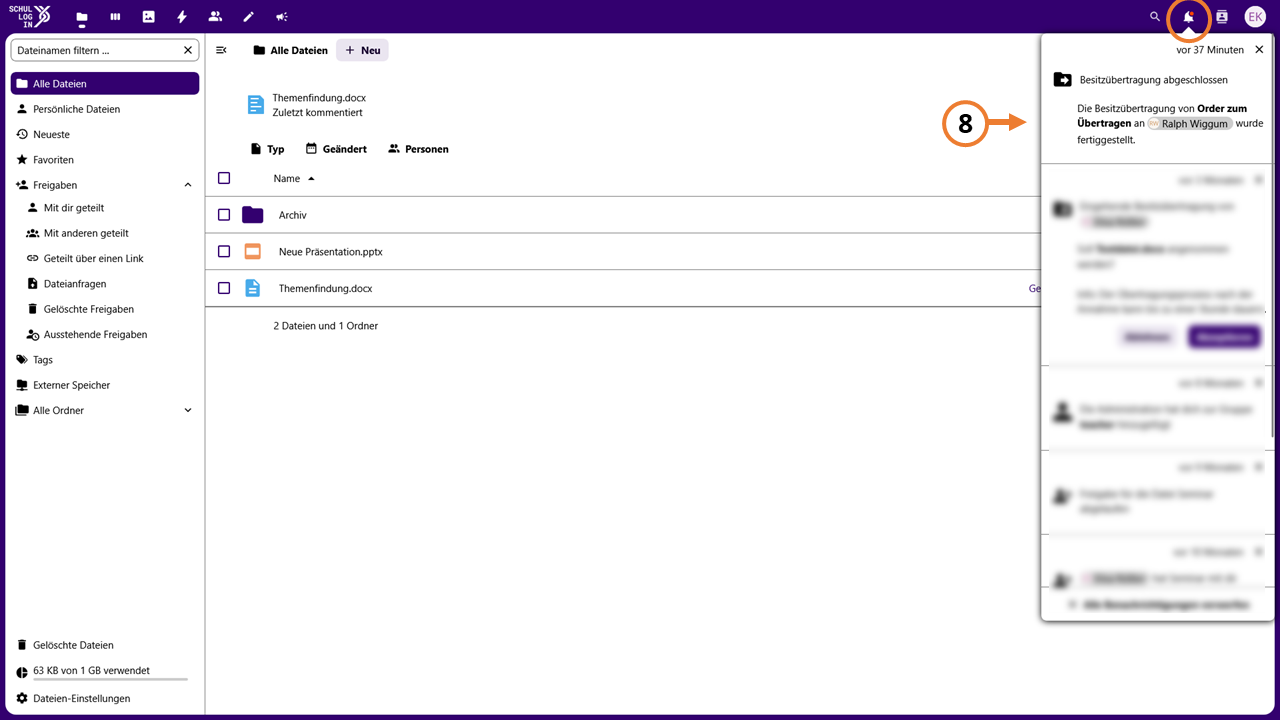Open the Deck app icon in top bar
Image resolution: width=1280 pixels, height=720 pixels.
(x=115, y=17)
